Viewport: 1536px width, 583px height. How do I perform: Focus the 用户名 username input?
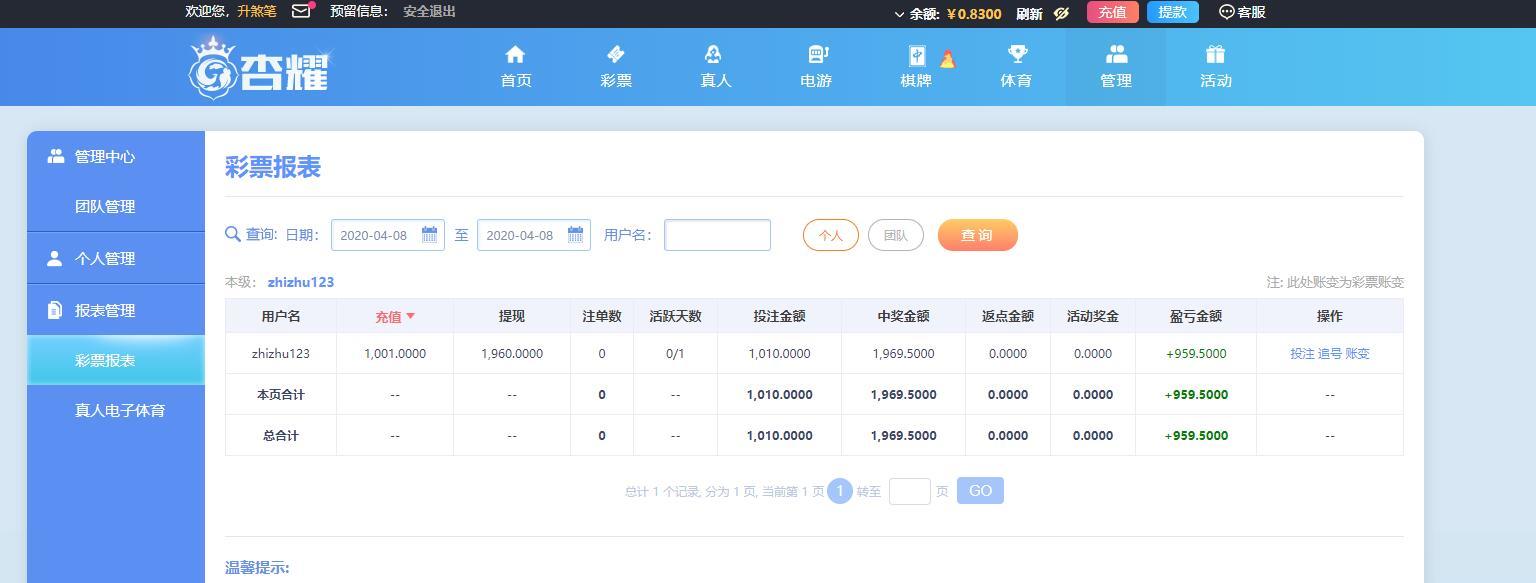coord(717,235)
